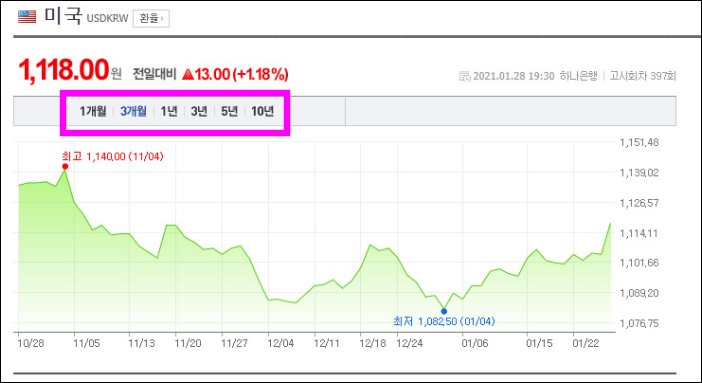The height and width of the screenshot is (383, 702).
Task: Click the 12/04 x-axis date
Action: [x=281, y=343]
